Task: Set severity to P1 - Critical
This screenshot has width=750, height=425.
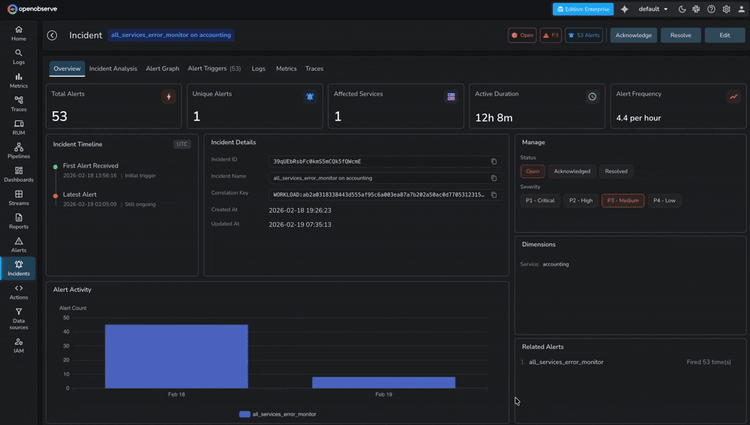Action: coord(540,200)
